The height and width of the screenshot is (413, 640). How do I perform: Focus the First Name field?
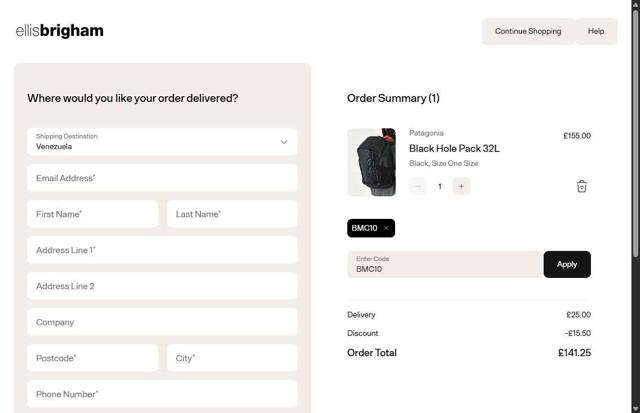click(93, 214)
